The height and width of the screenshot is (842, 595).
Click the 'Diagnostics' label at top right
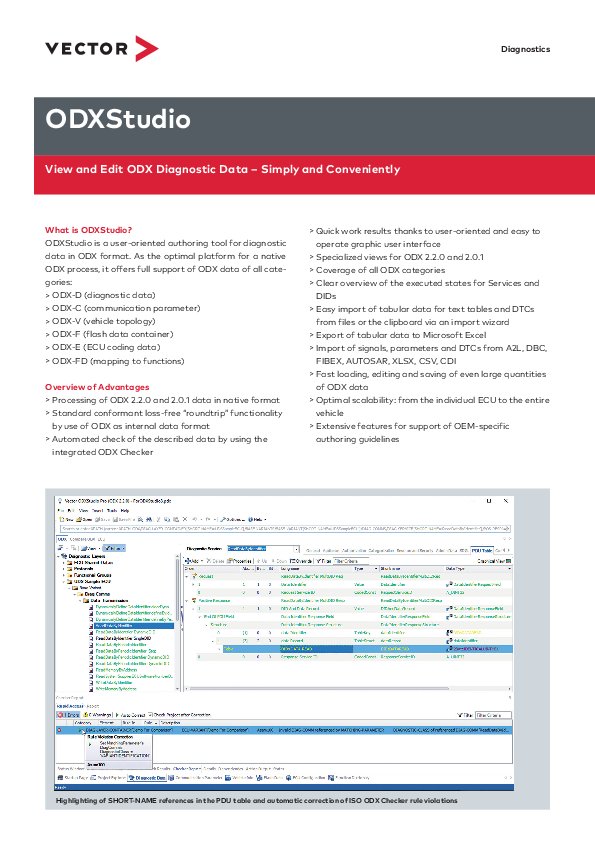pos(525,49)
